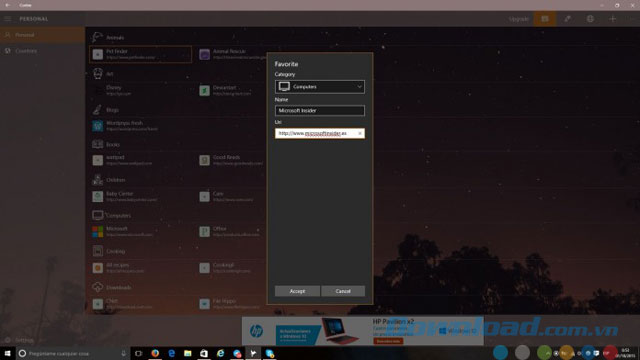The height and width of the screenshot is (360, 640).
Task: Click the Accept button
Action: (x=297, y=291)
